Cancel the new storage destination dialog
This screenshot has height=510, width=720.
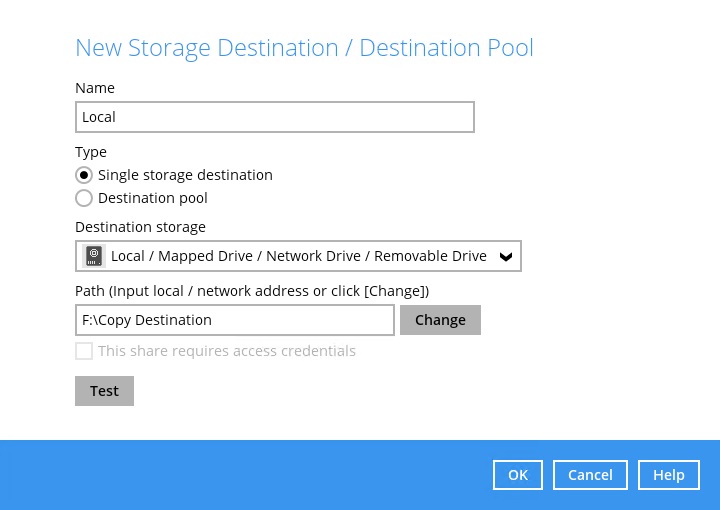(x=590, y=475)
